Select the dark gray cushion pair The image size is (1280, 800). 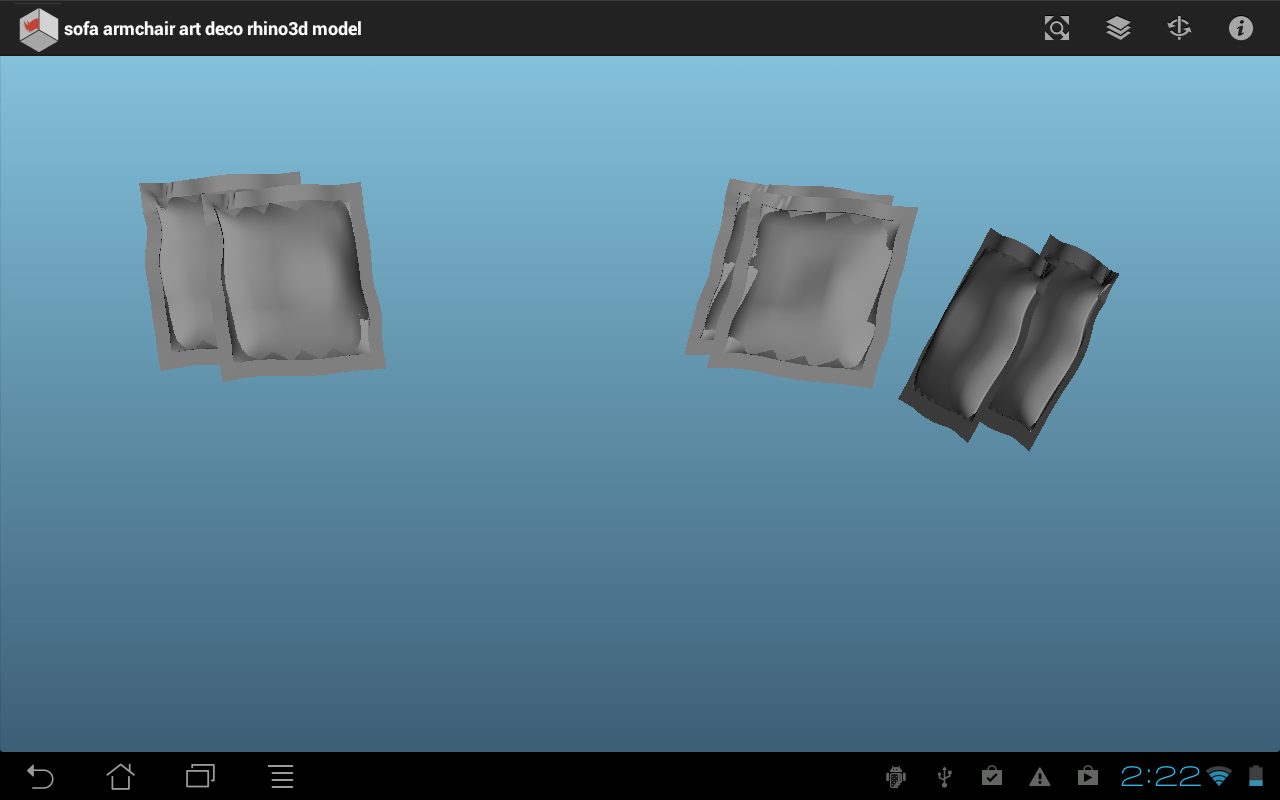point(1008,338)
